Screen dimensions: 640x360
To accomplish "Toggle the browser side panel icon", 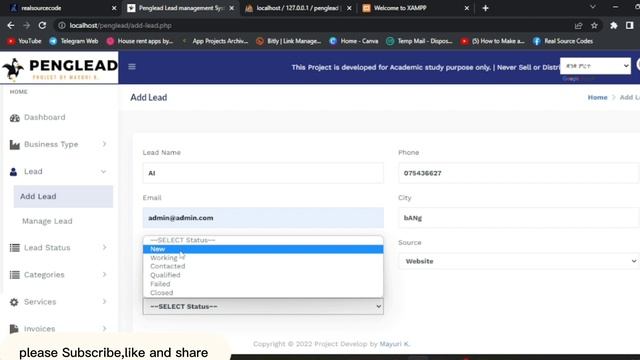I will coord(629,25).
